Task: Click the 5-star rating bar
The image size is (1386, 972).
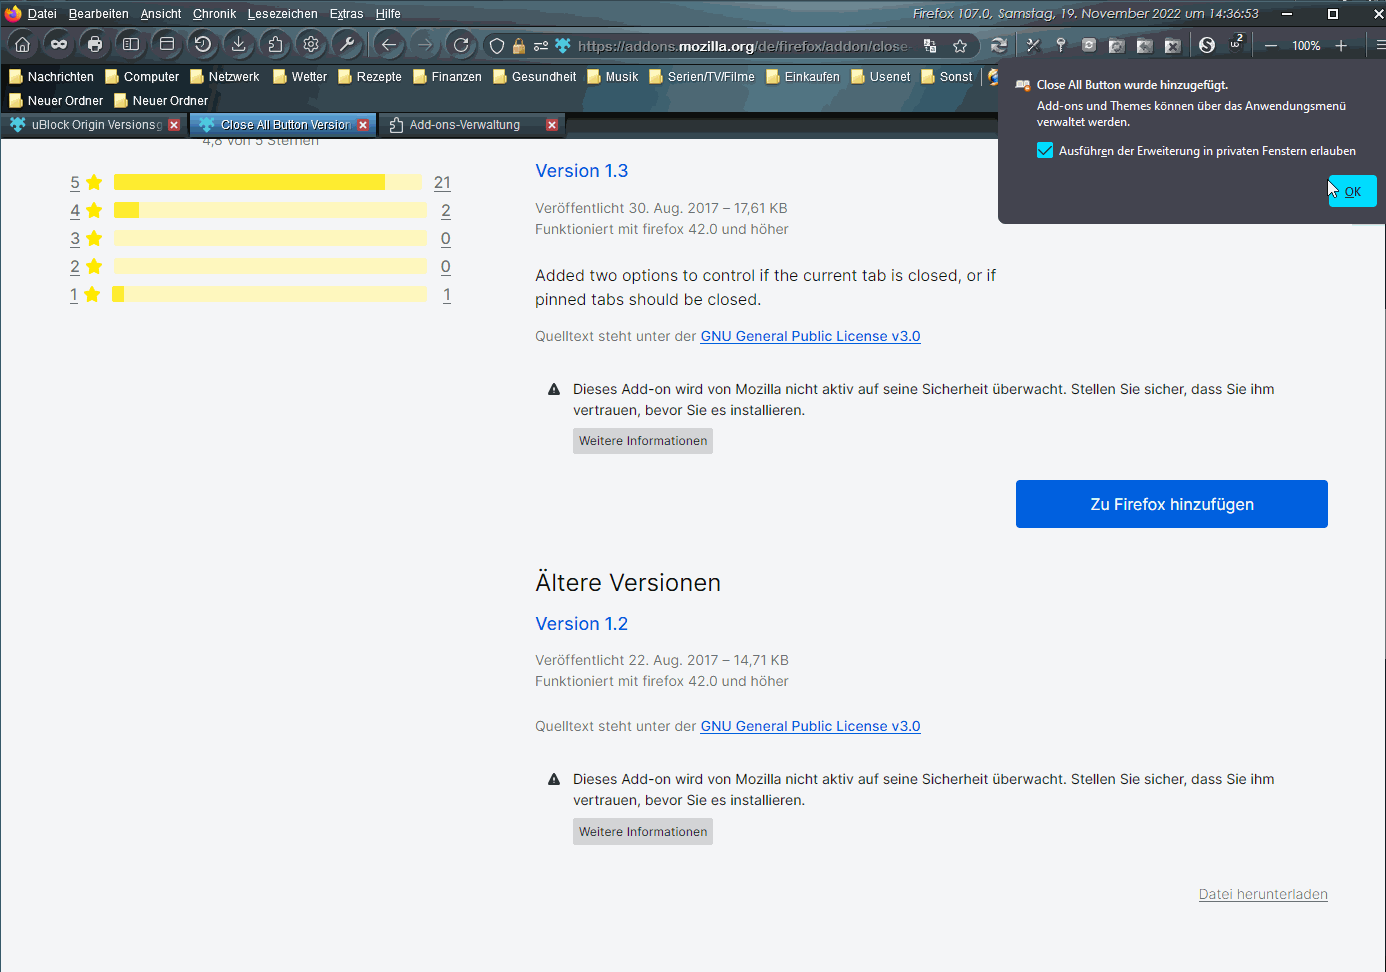Action: tap(268, 182)
